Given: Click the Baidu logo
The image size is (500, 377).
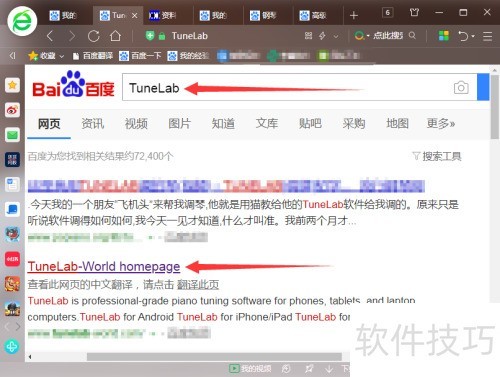Looking at the screenshot, I should (x=73, y=85).
